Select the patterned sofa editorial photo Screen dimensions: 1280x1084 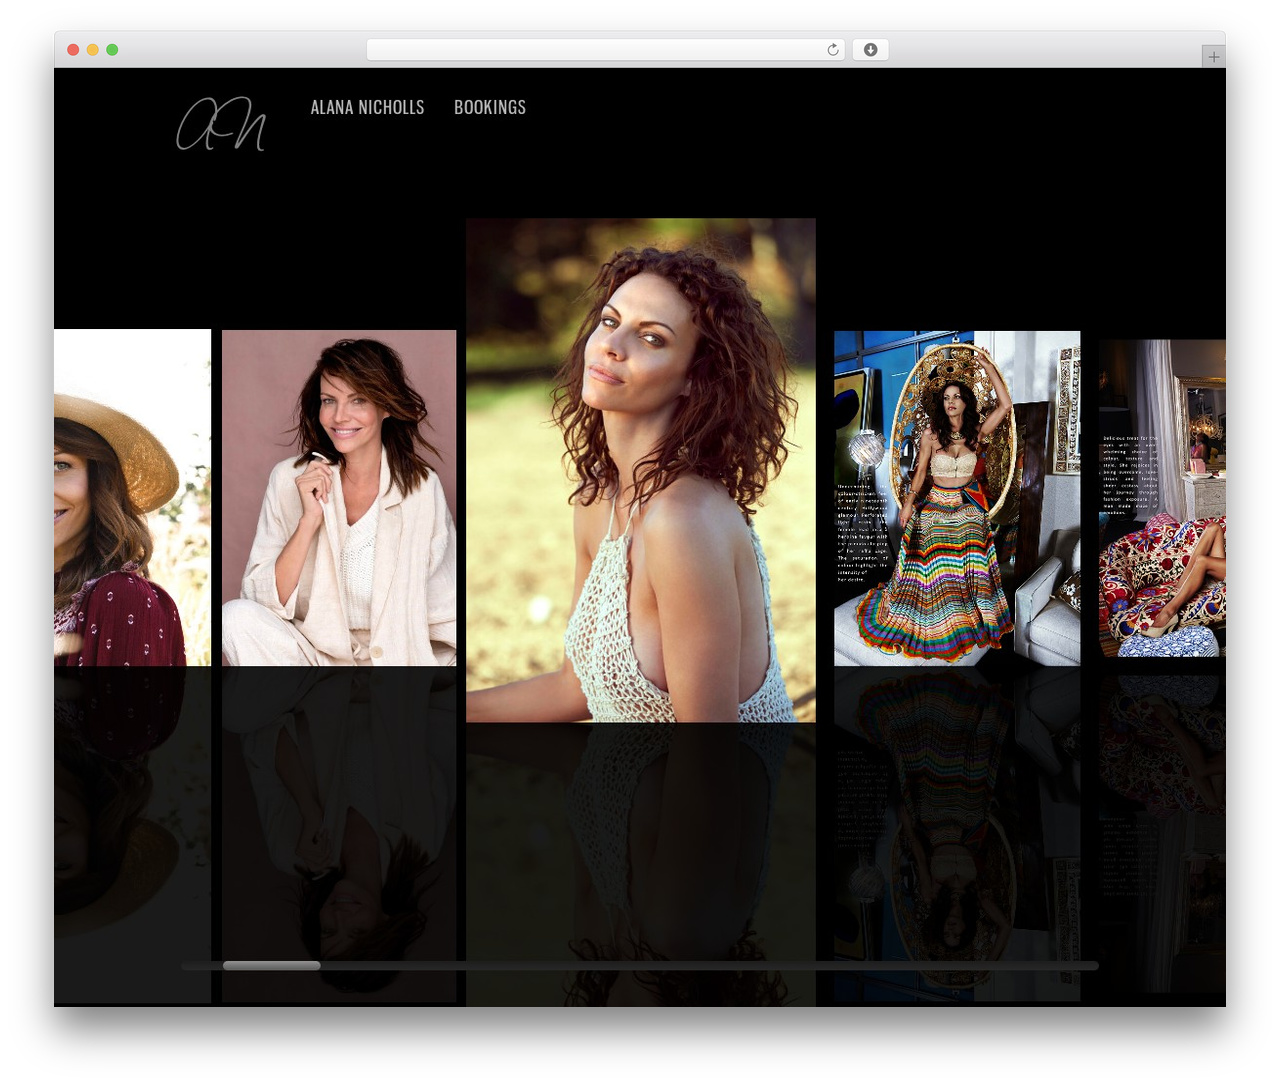[x=1162, y=498]
